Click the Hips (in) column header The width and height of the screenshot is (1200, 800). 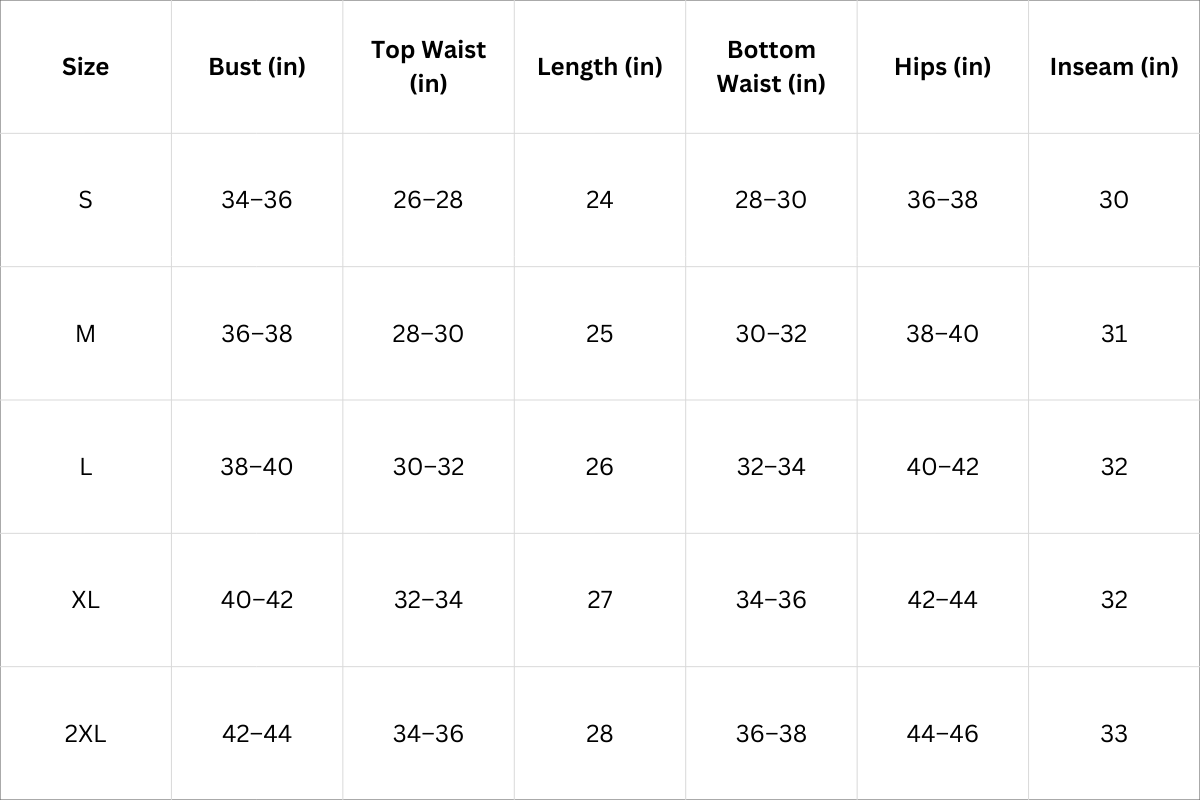point(942,67)
